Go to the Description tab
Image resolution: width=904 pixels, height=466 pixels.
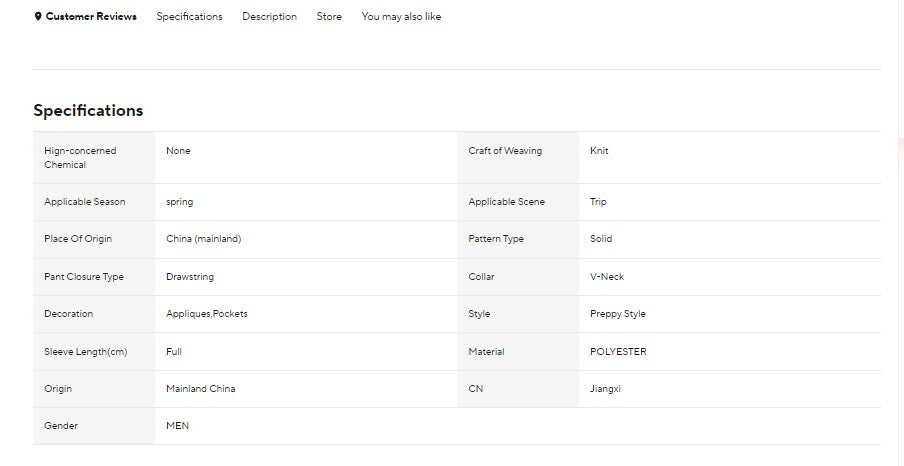(269, 17)
